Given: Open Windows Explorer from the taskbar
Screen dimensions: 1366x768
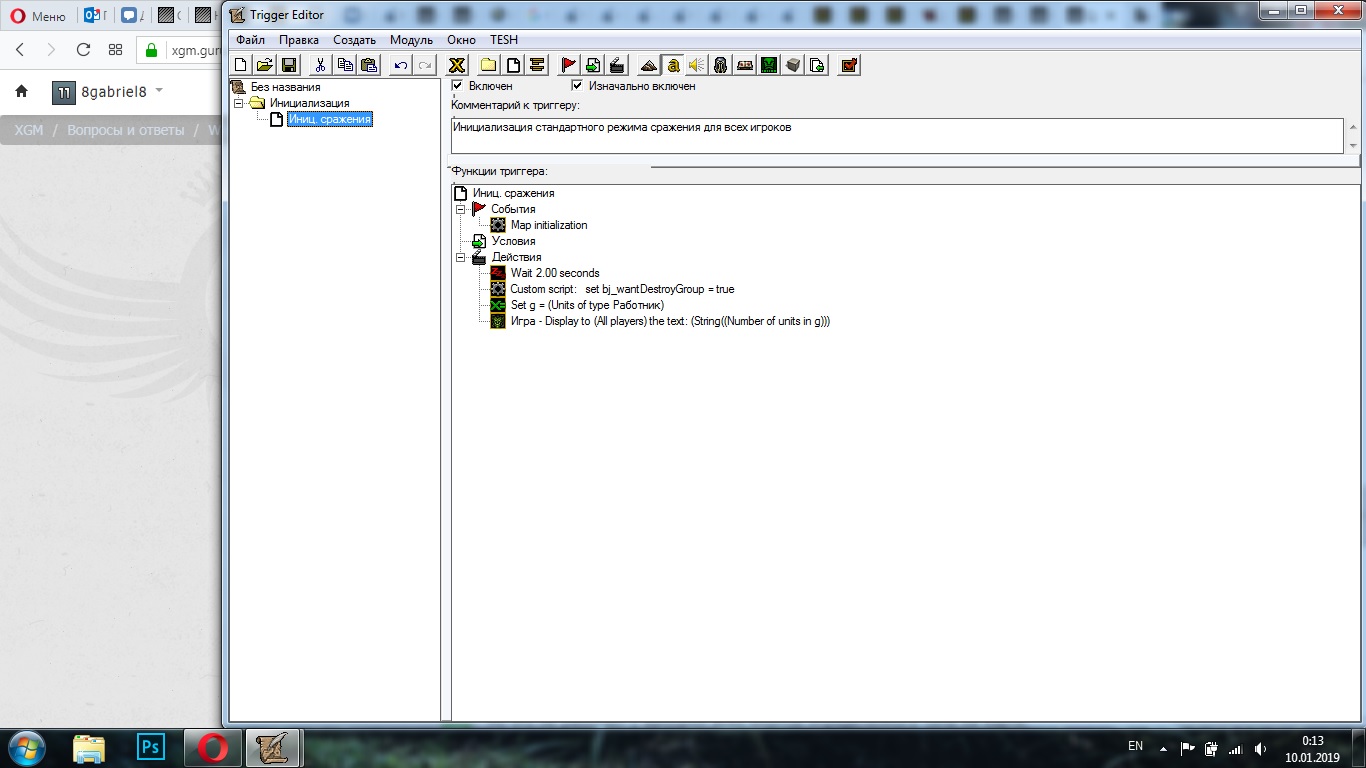Looking at the screenshot, I should click(x=89, y=748).
